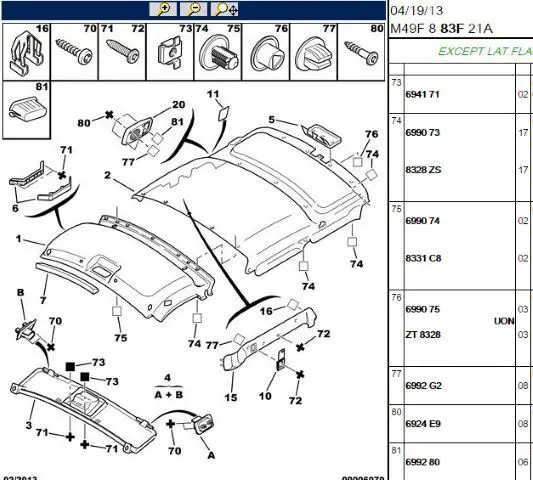Image resolution: width=533 pixels, height=480 pixels.
Task: Click the zoom in magnifier icon
Action: (x=163, y=9)
